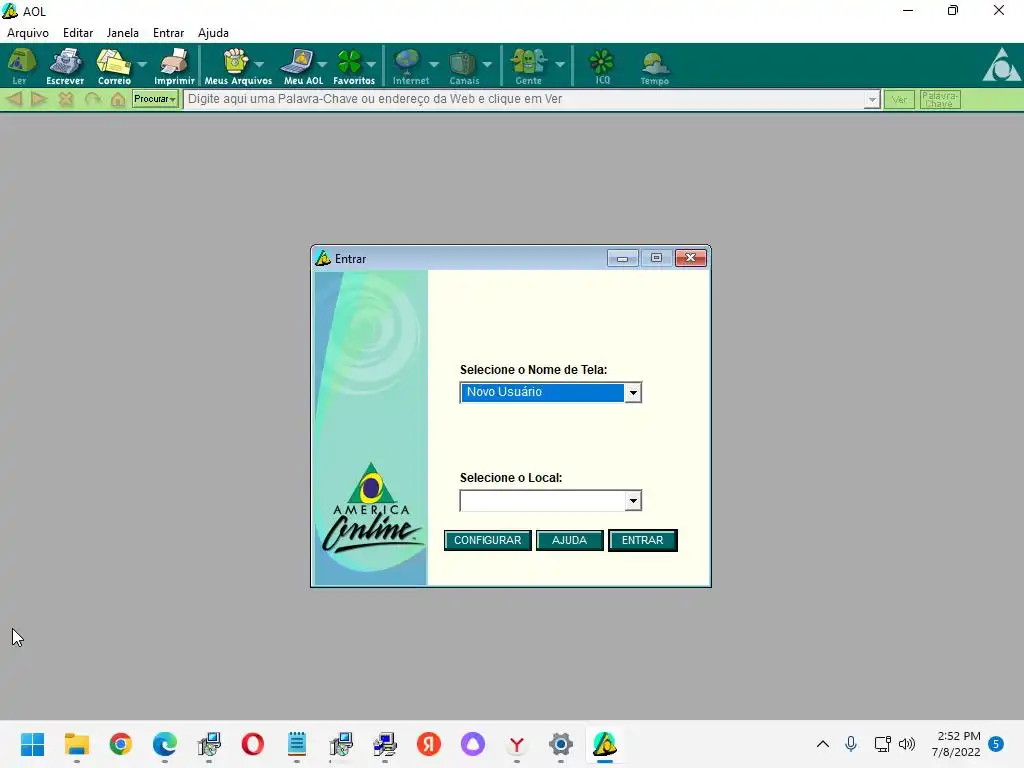Click the Imprimir printer icon
This screenshot has height=768, width=1024.
174,66
